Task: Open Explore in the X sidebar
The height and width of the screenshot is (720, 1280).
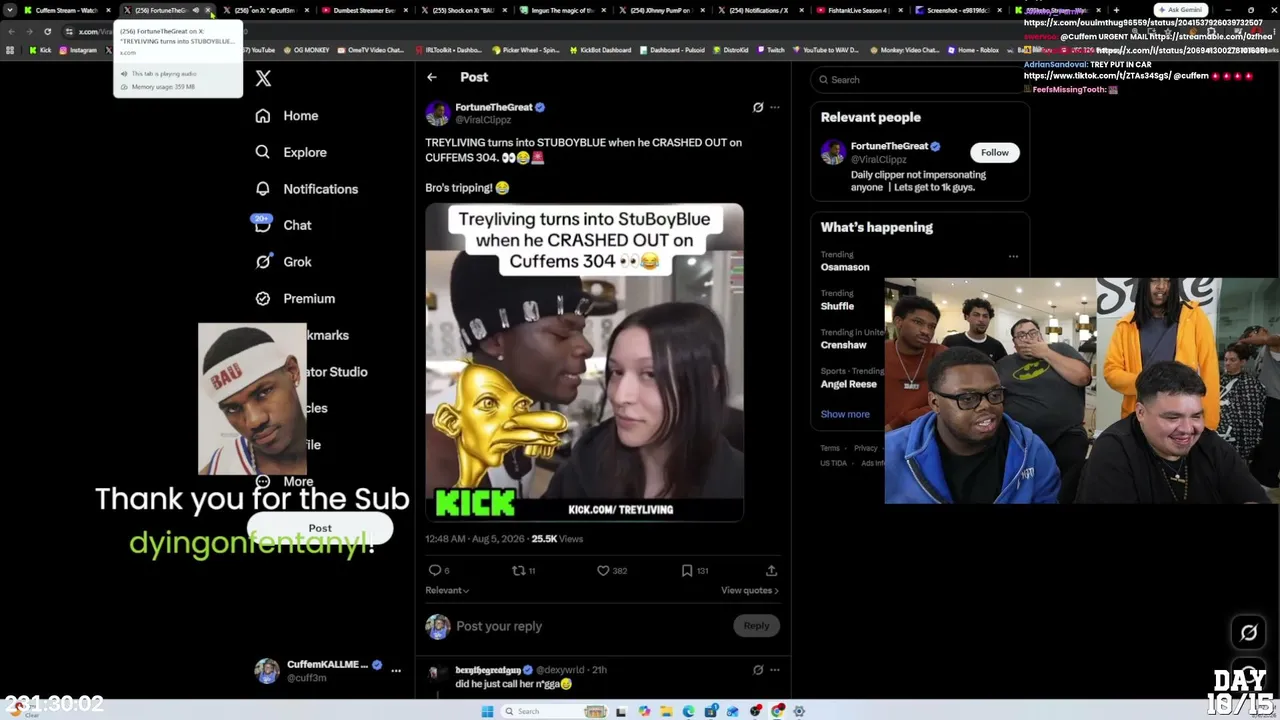Action: [291, 152]
